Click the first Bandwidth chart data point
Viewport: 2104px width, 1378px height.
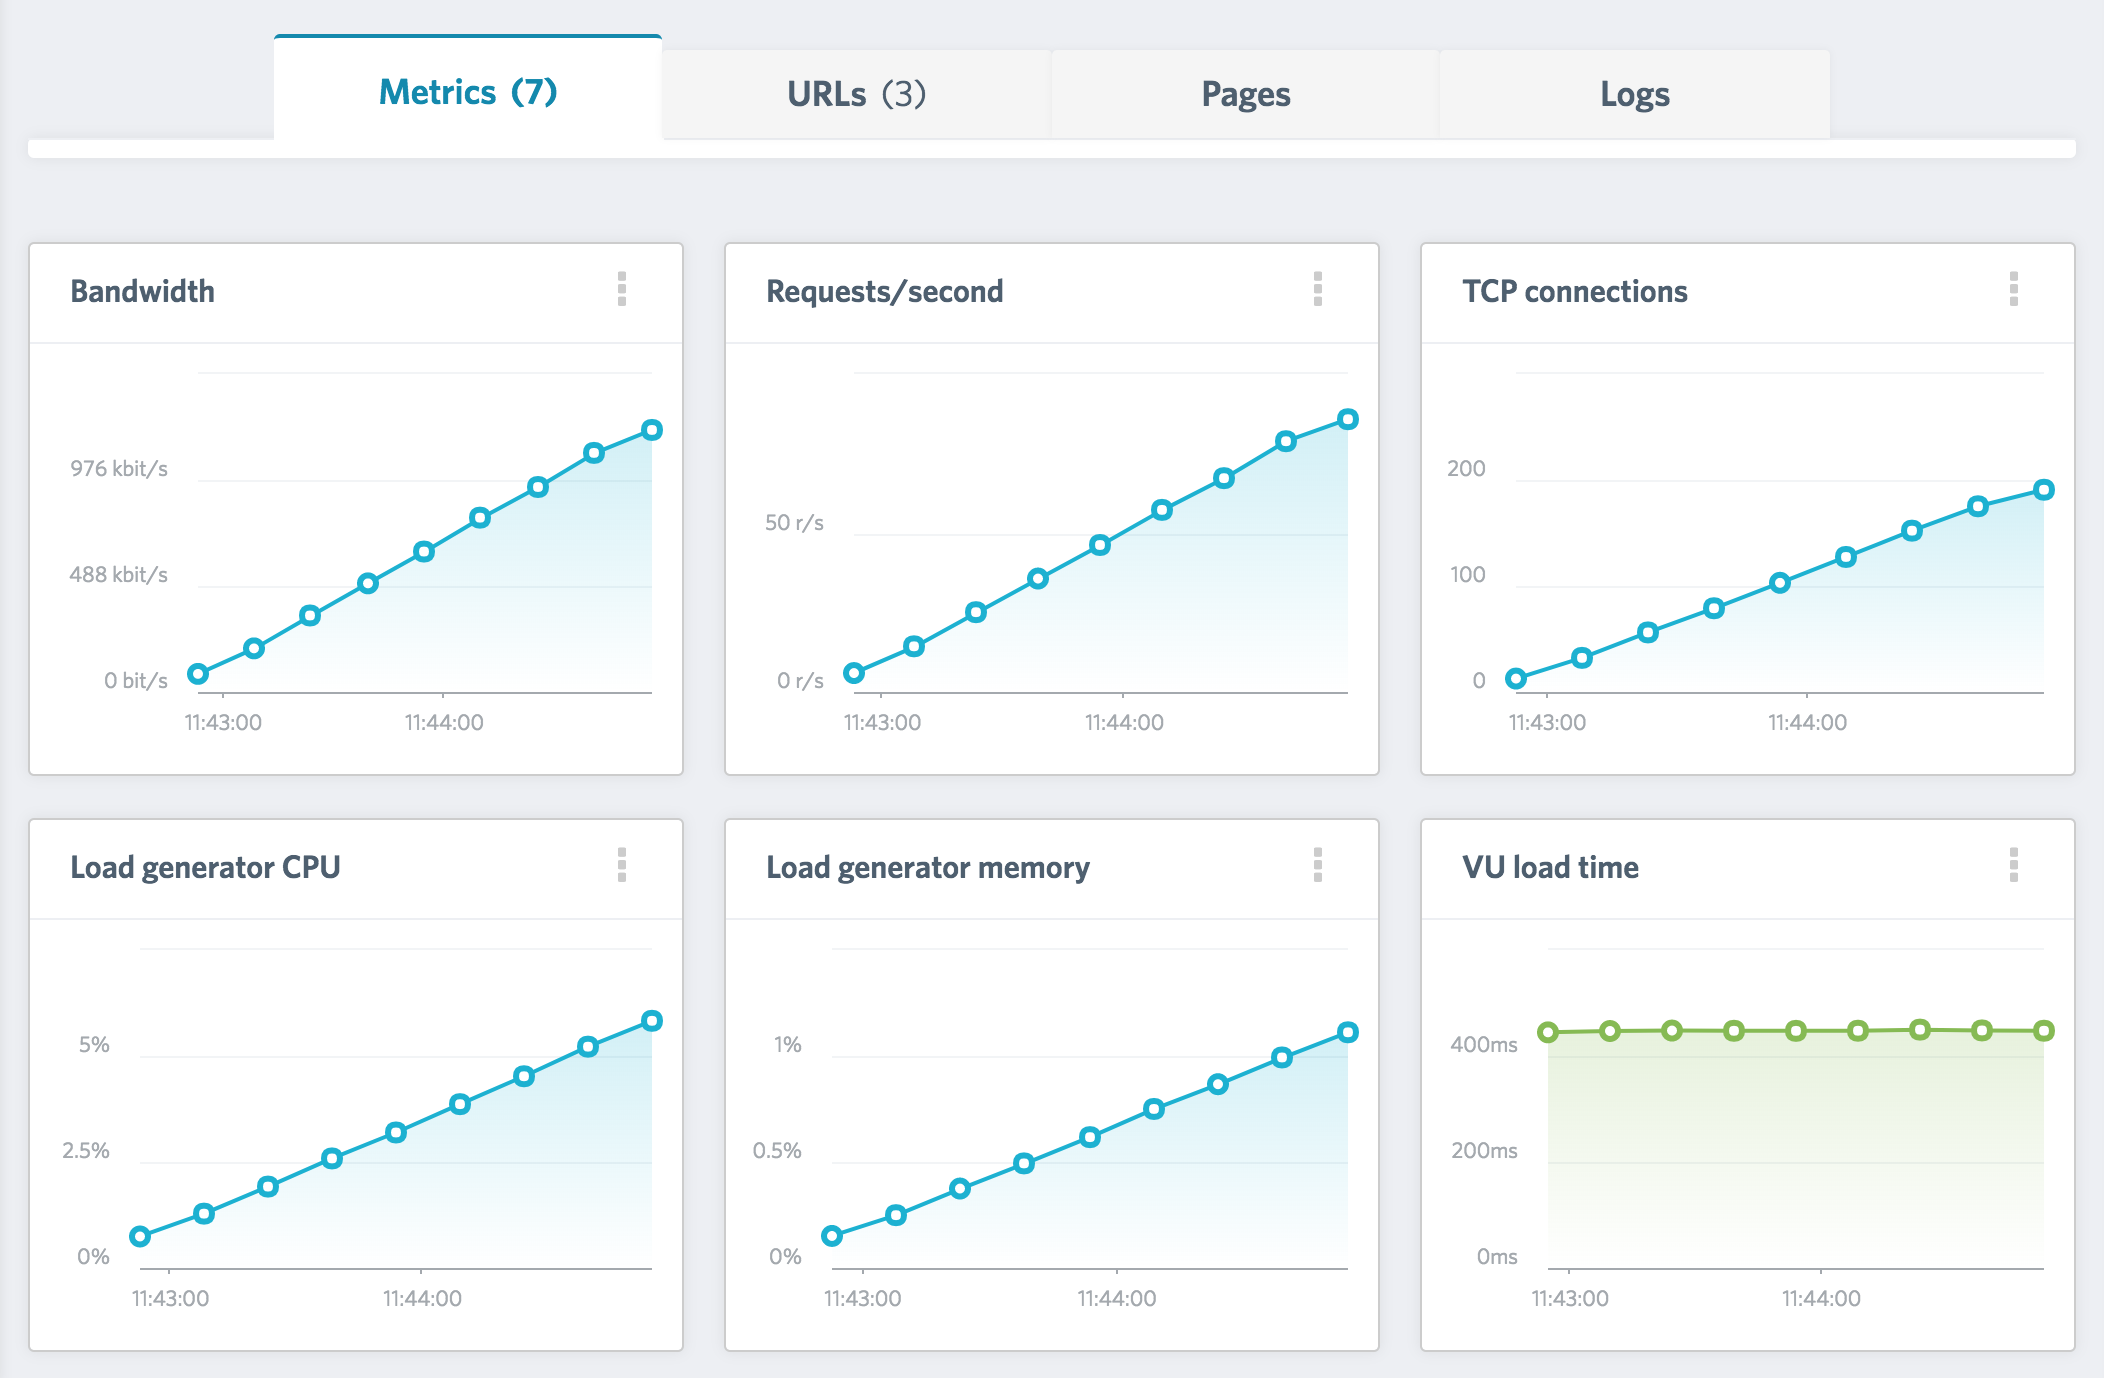(x=198, y=674)
